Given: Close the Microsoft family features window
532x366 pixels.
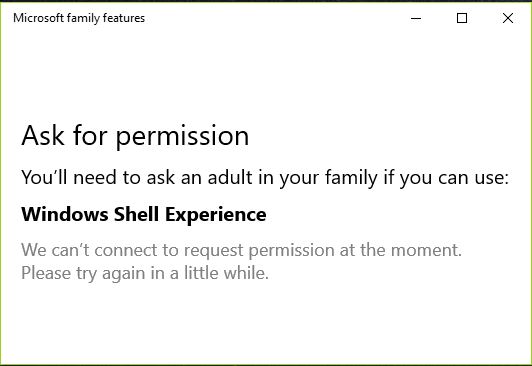Looking at the screenshot, I should [508, 18].
